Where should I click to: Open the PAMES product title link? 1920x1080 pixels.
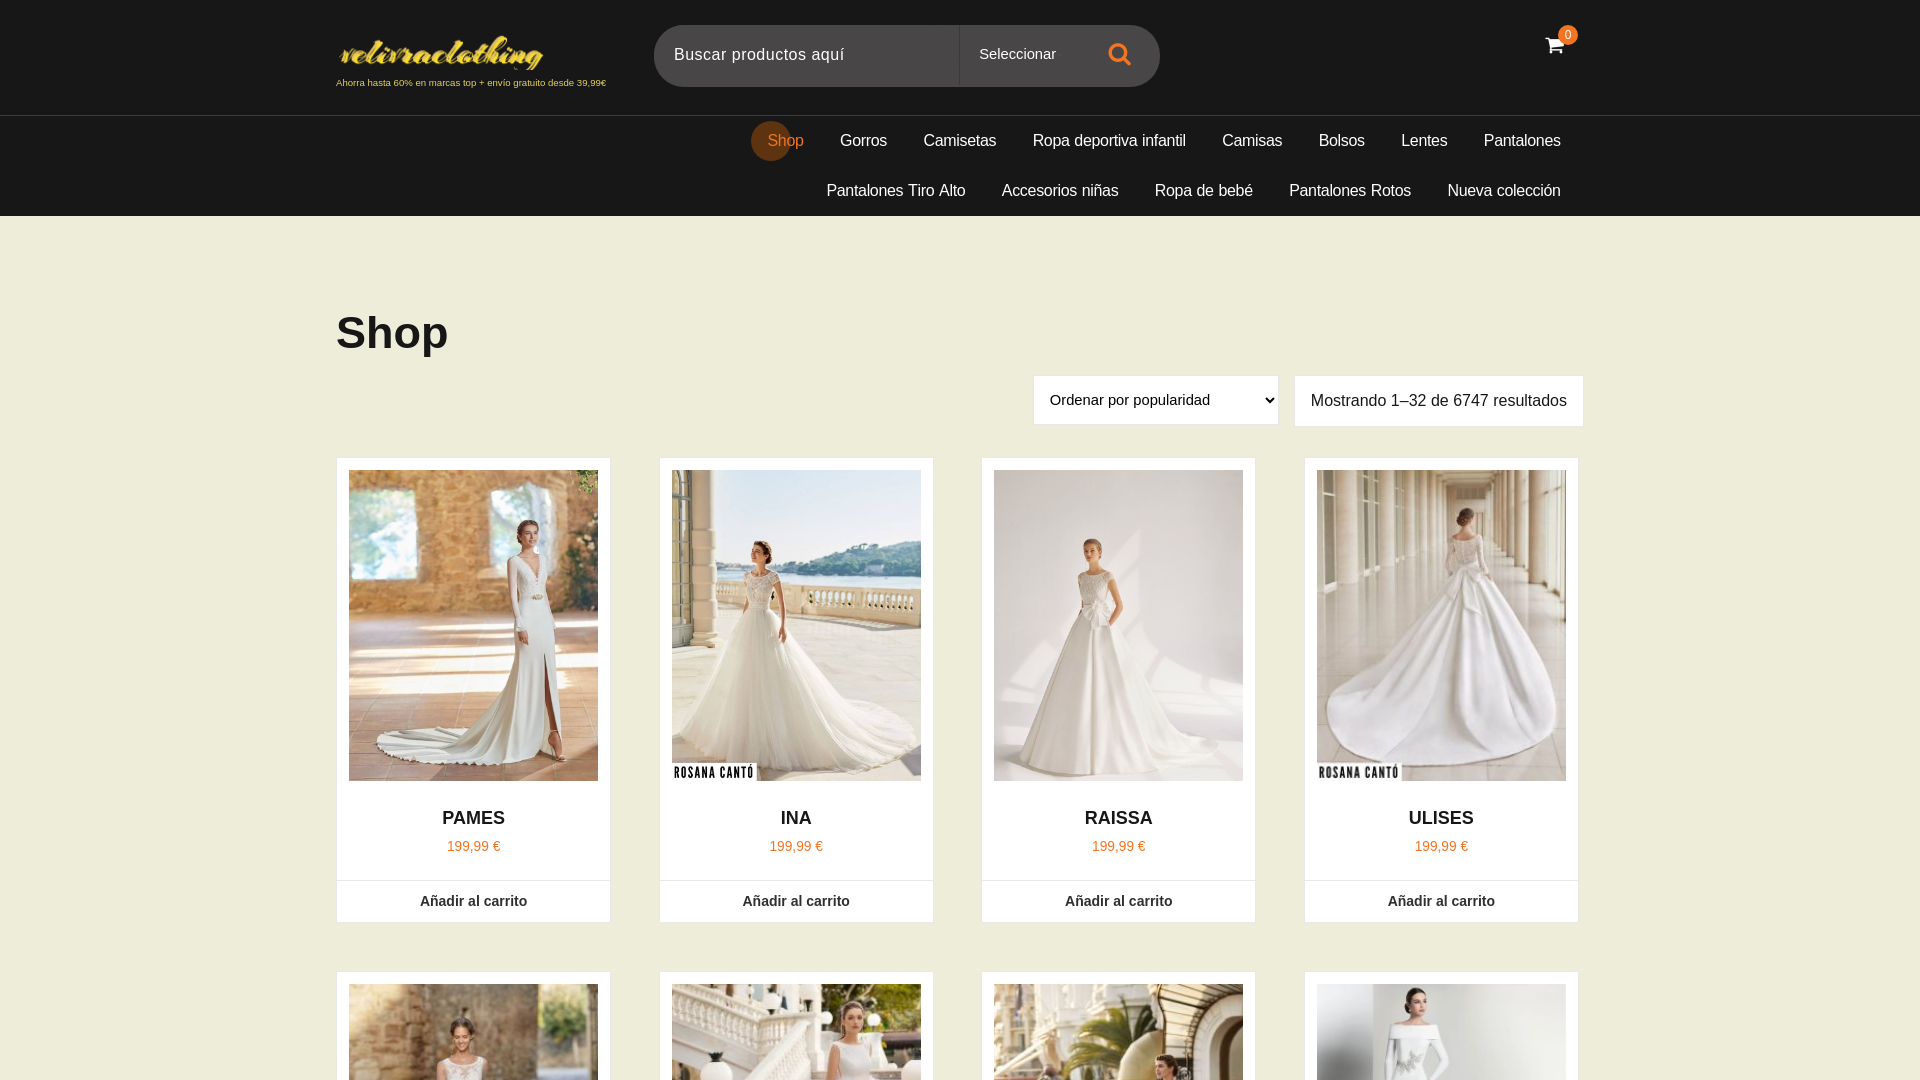click(473, 818)
